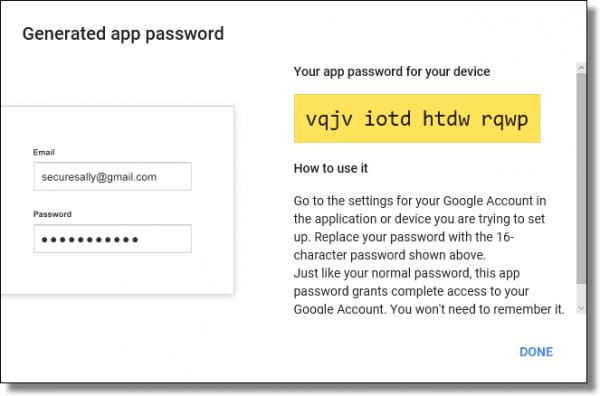Click the DONE button
600x396 pixels.
(x=536, y=352)
